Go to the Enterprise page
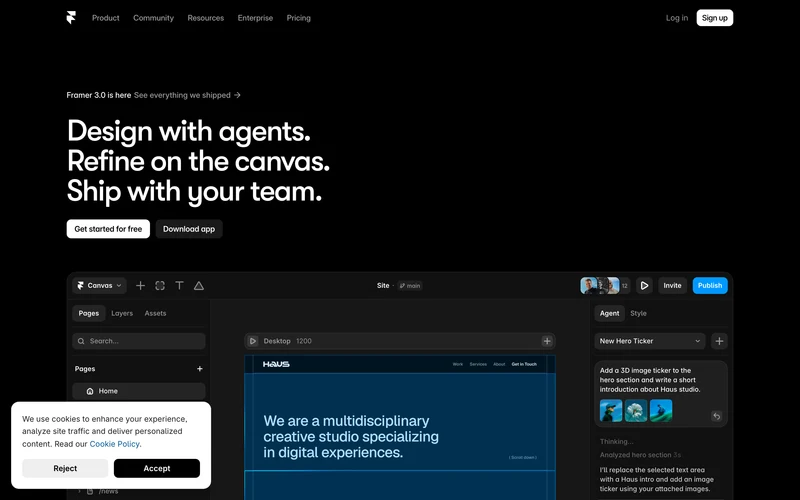The height and width of the screenshot is (500, 800). (255, 18)
